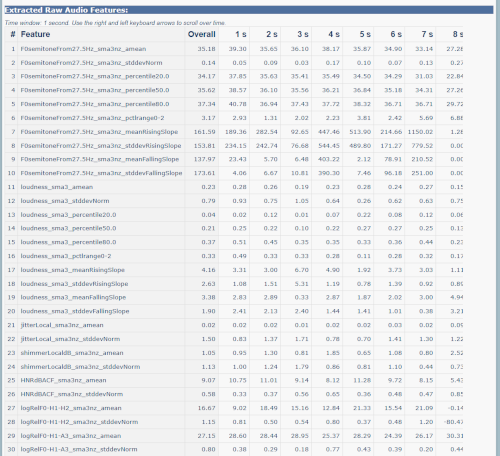Click the Overall value 161.59 in row 7
Screen dimensions: 500x456
pyautogui.click(x=205, y=132)
